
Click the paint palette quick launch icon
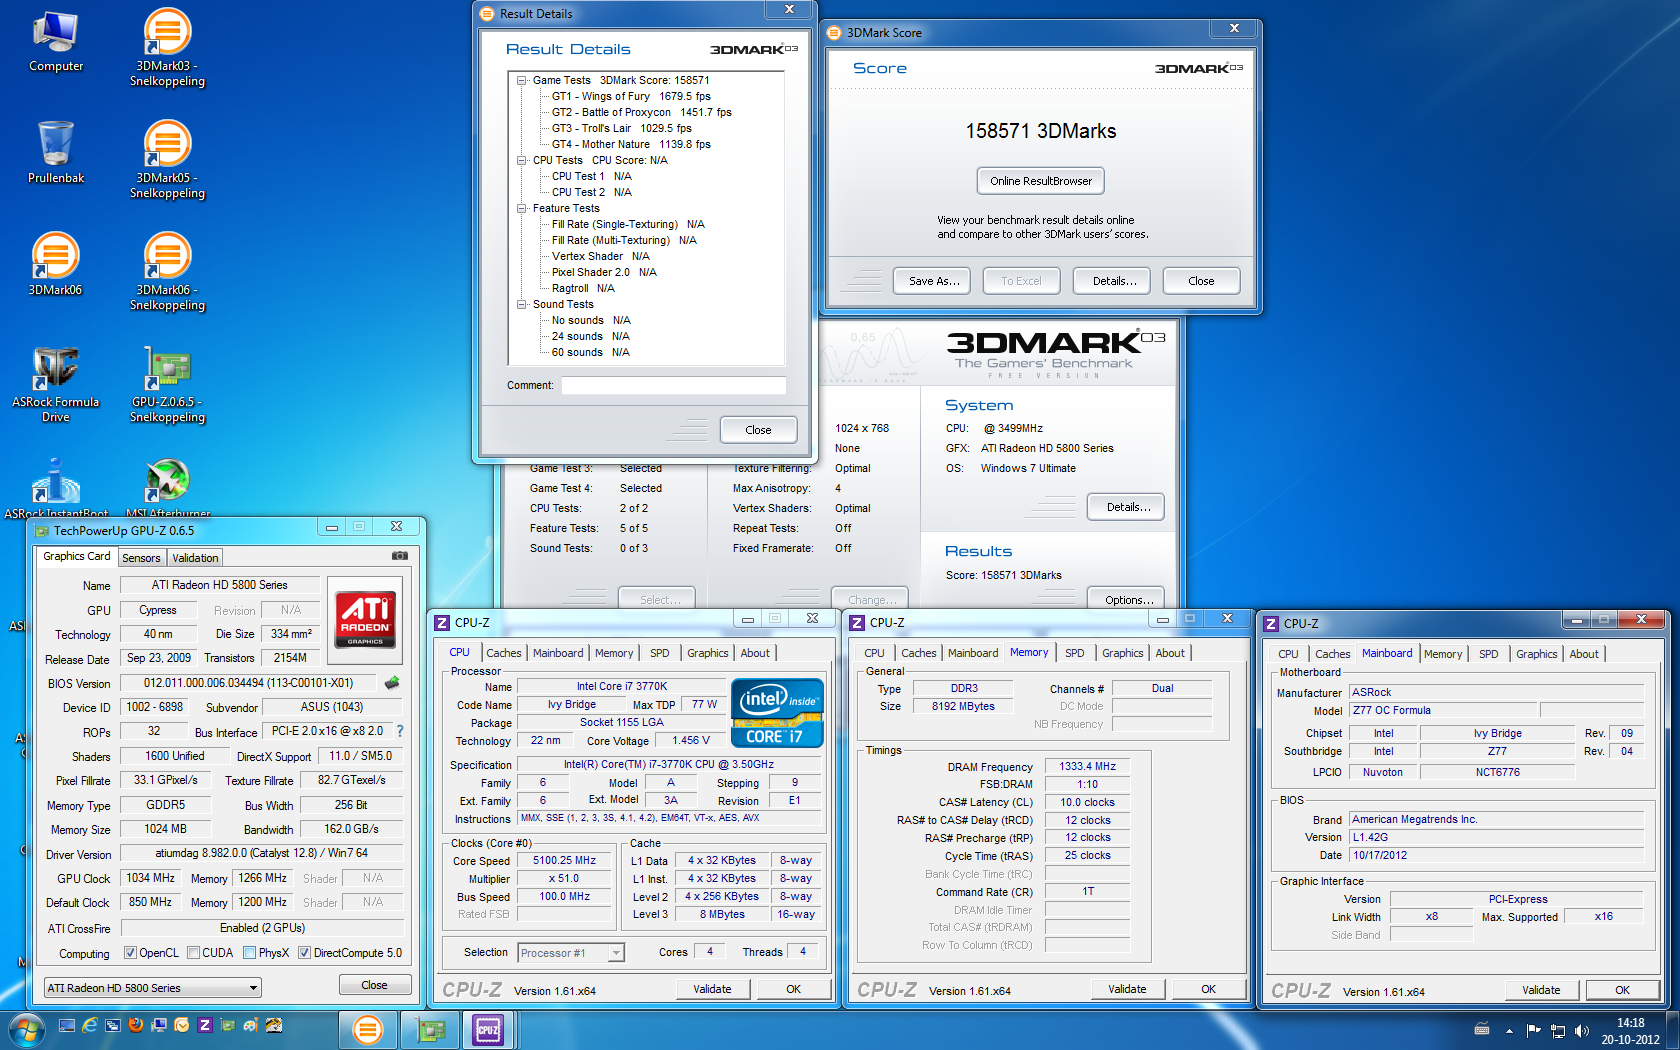coord(250,1025)
